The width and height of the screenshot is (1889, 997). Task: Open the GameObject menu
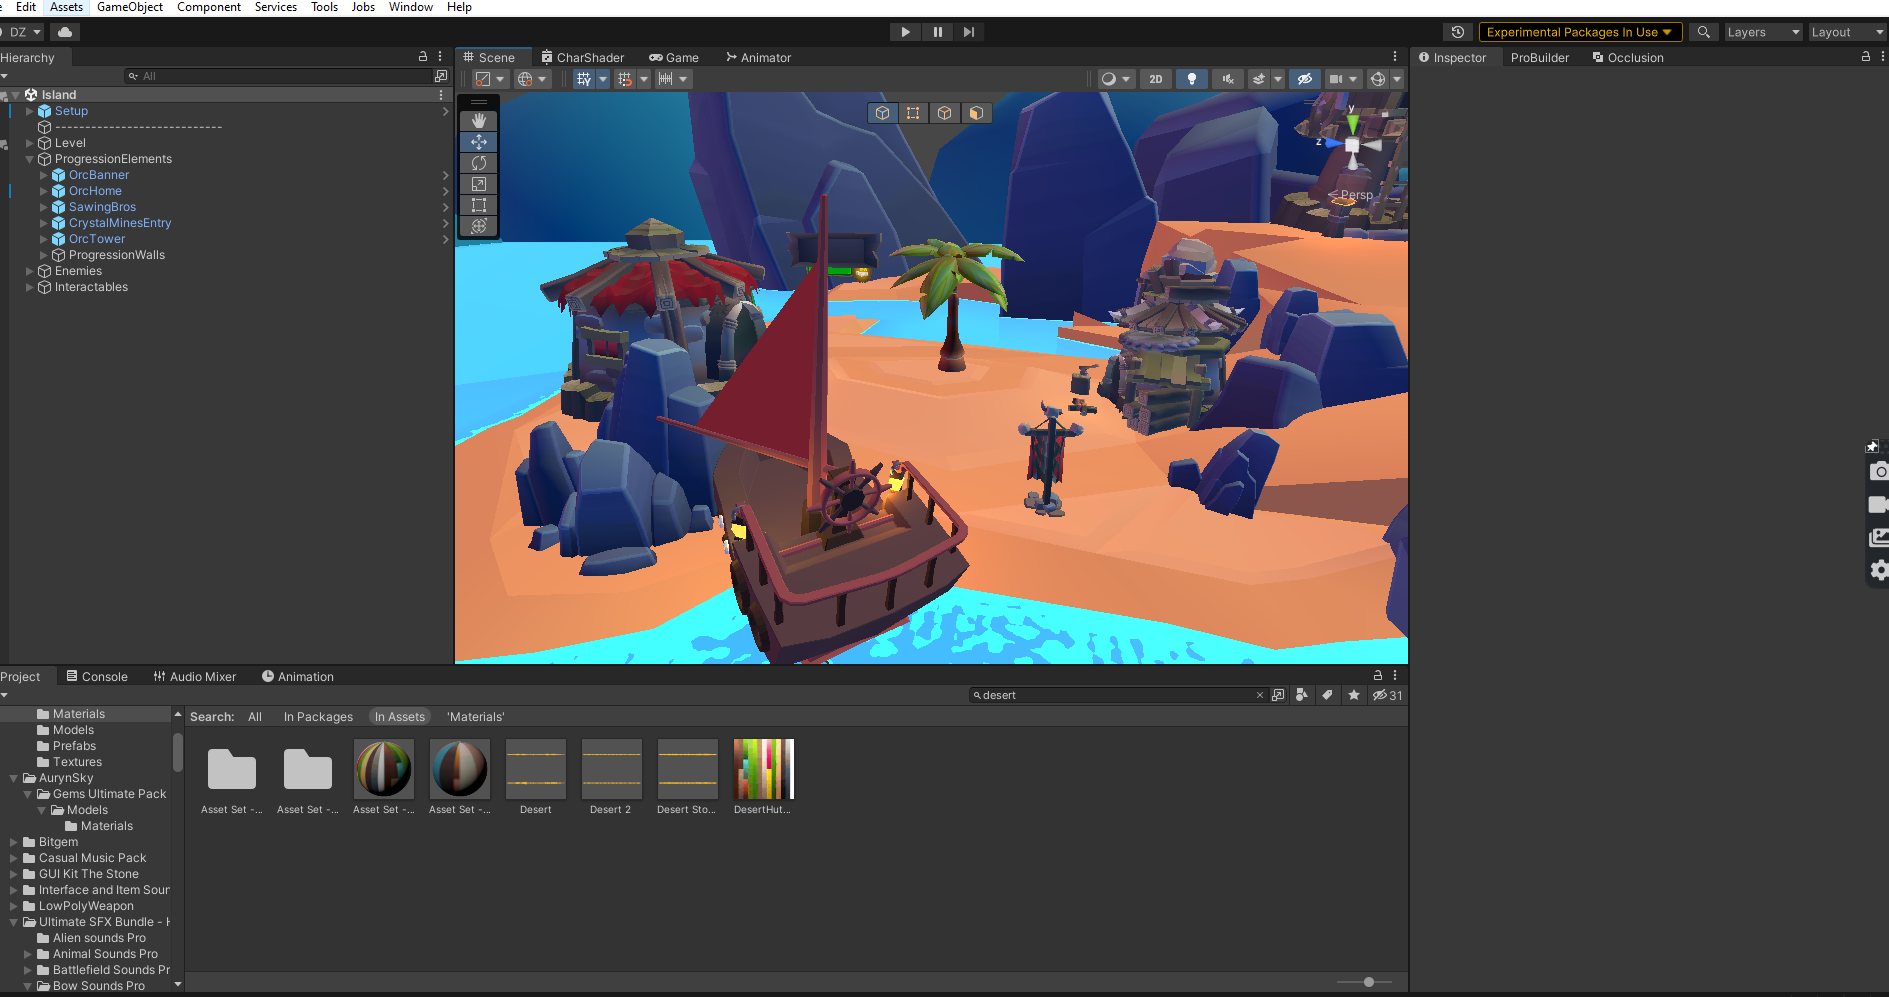pos(129,7)
